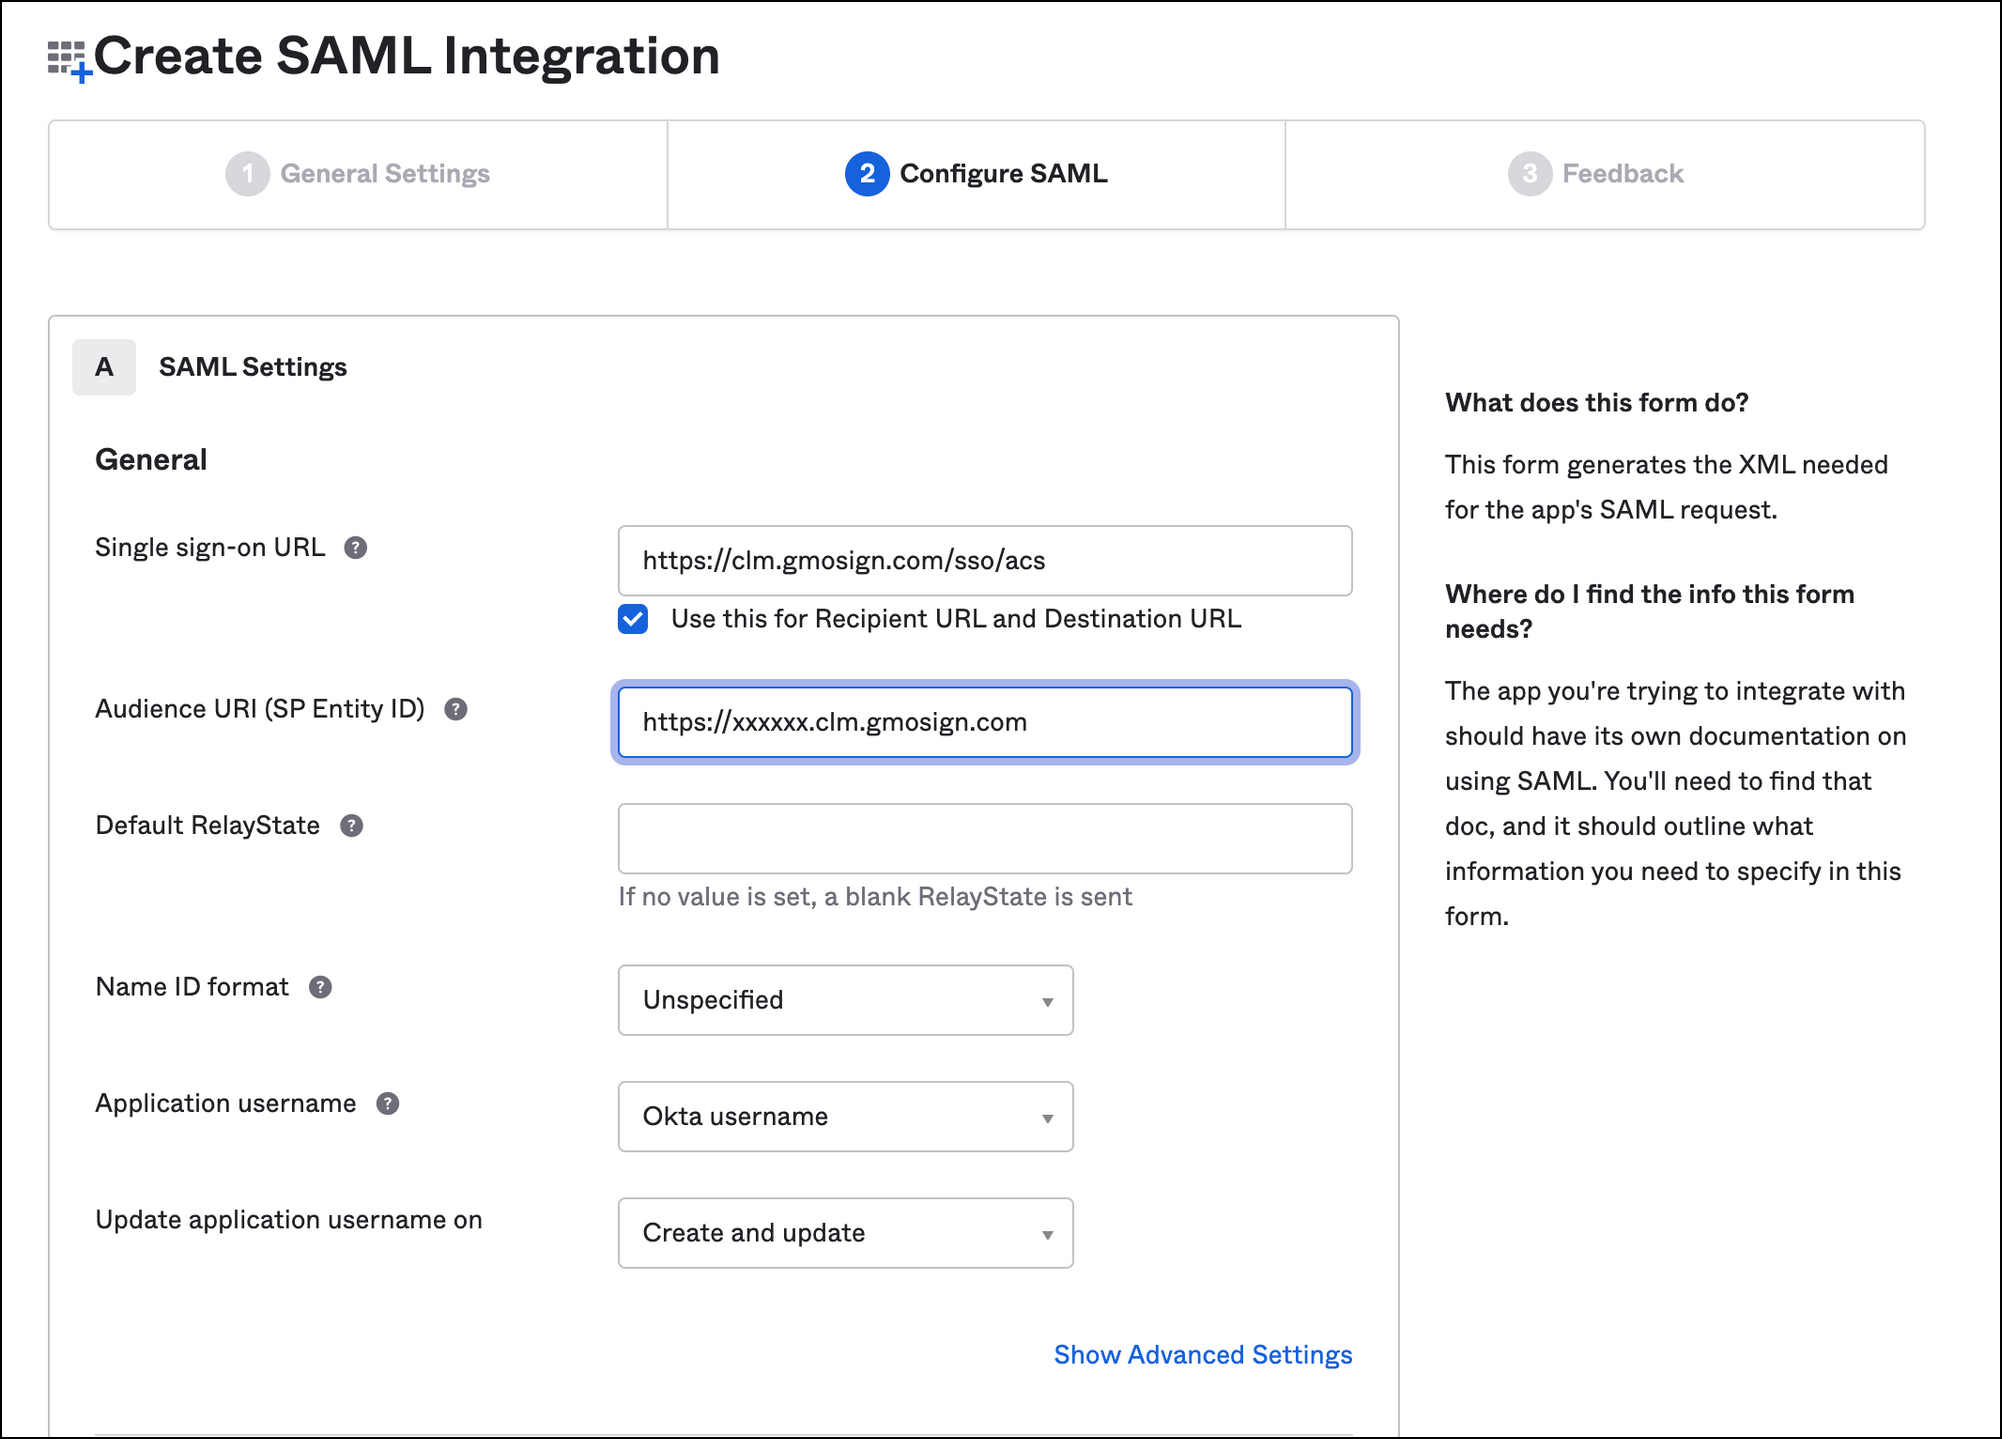
Task: Toggle Use this for Recipient URL checkbox
Action: tap(633, 619)
